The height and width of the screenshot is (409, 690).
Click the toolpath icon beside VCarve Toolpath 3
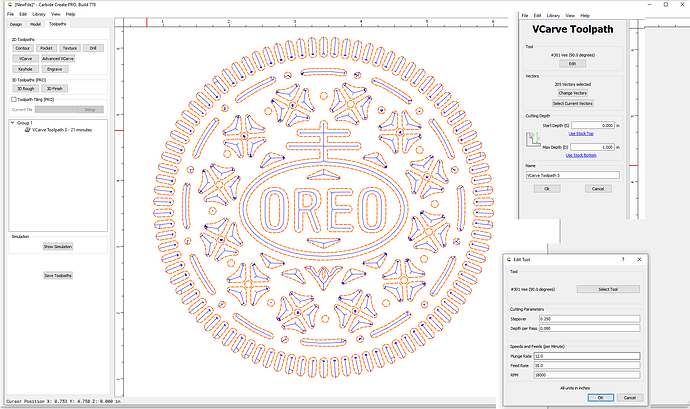[x=28, y=130]
